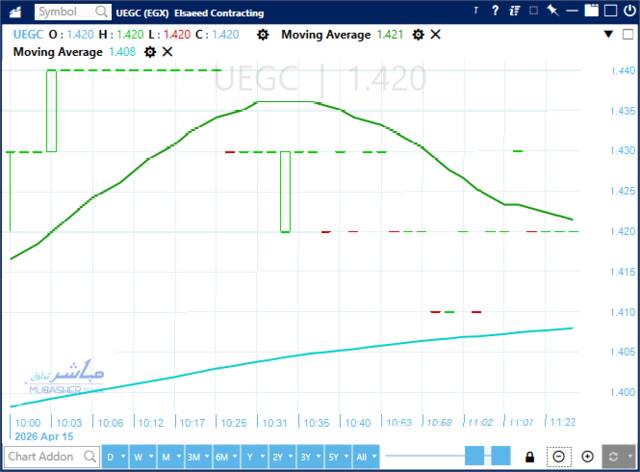Select the All time range
The height and width of the screenshot is (472, 640).
(362, 456)
